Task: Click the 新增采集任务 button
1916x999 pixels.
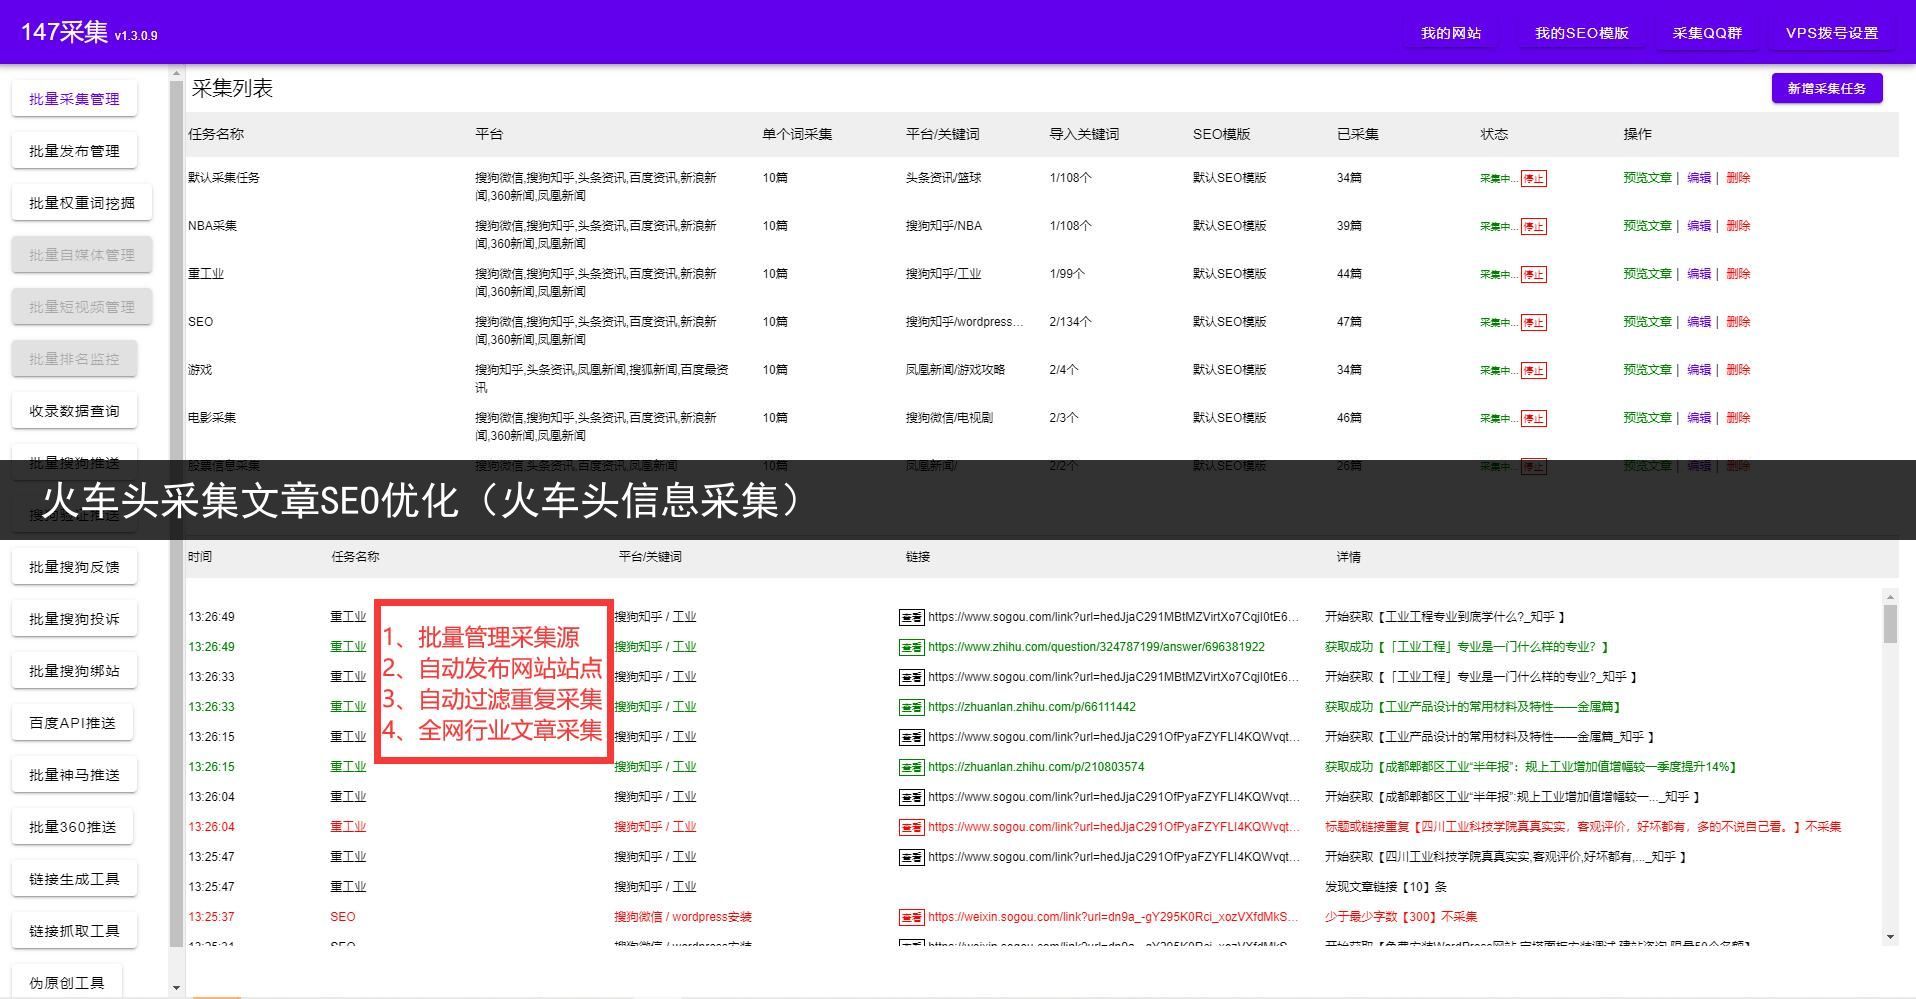Action: 1826,88
